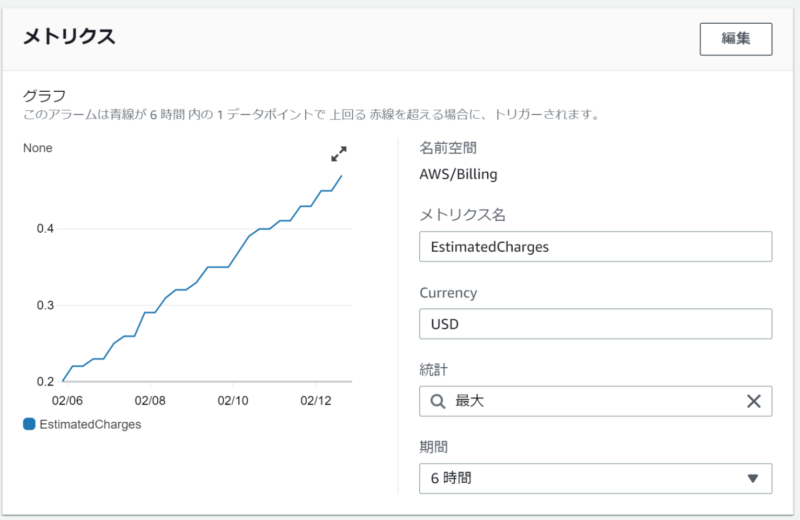
Task: Click the 02/12 date on graph axis
Action: tap(315, 399)
